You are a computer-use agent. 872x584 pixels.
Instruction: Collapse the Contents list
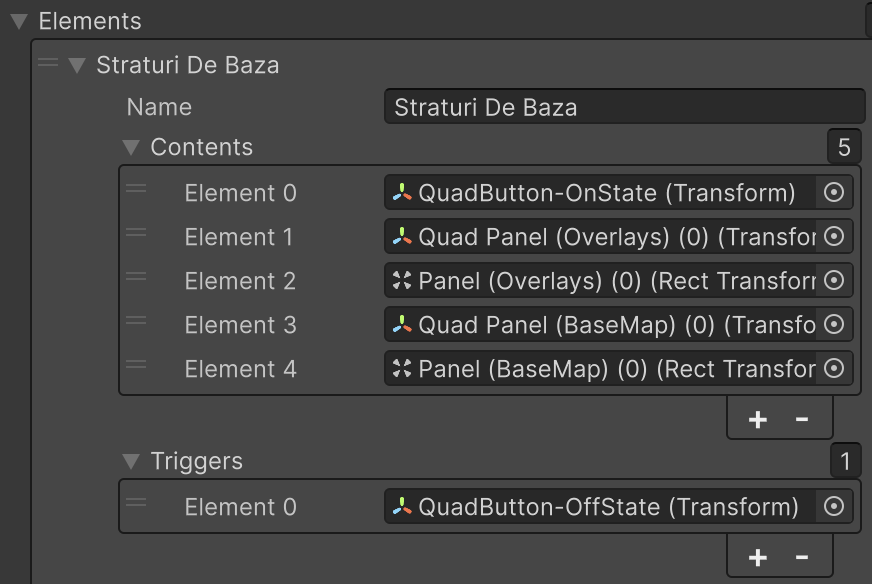point(131,147)
